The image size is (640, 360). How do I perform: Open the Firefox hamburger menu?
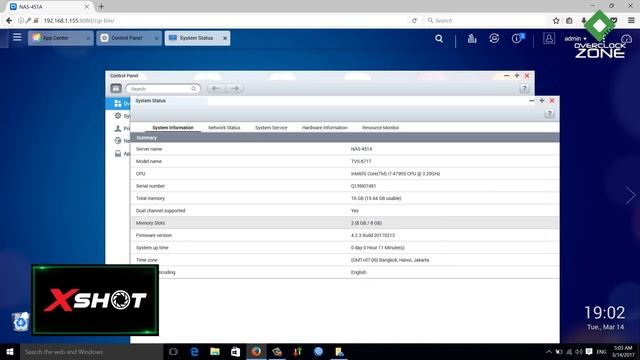(631, 20)
